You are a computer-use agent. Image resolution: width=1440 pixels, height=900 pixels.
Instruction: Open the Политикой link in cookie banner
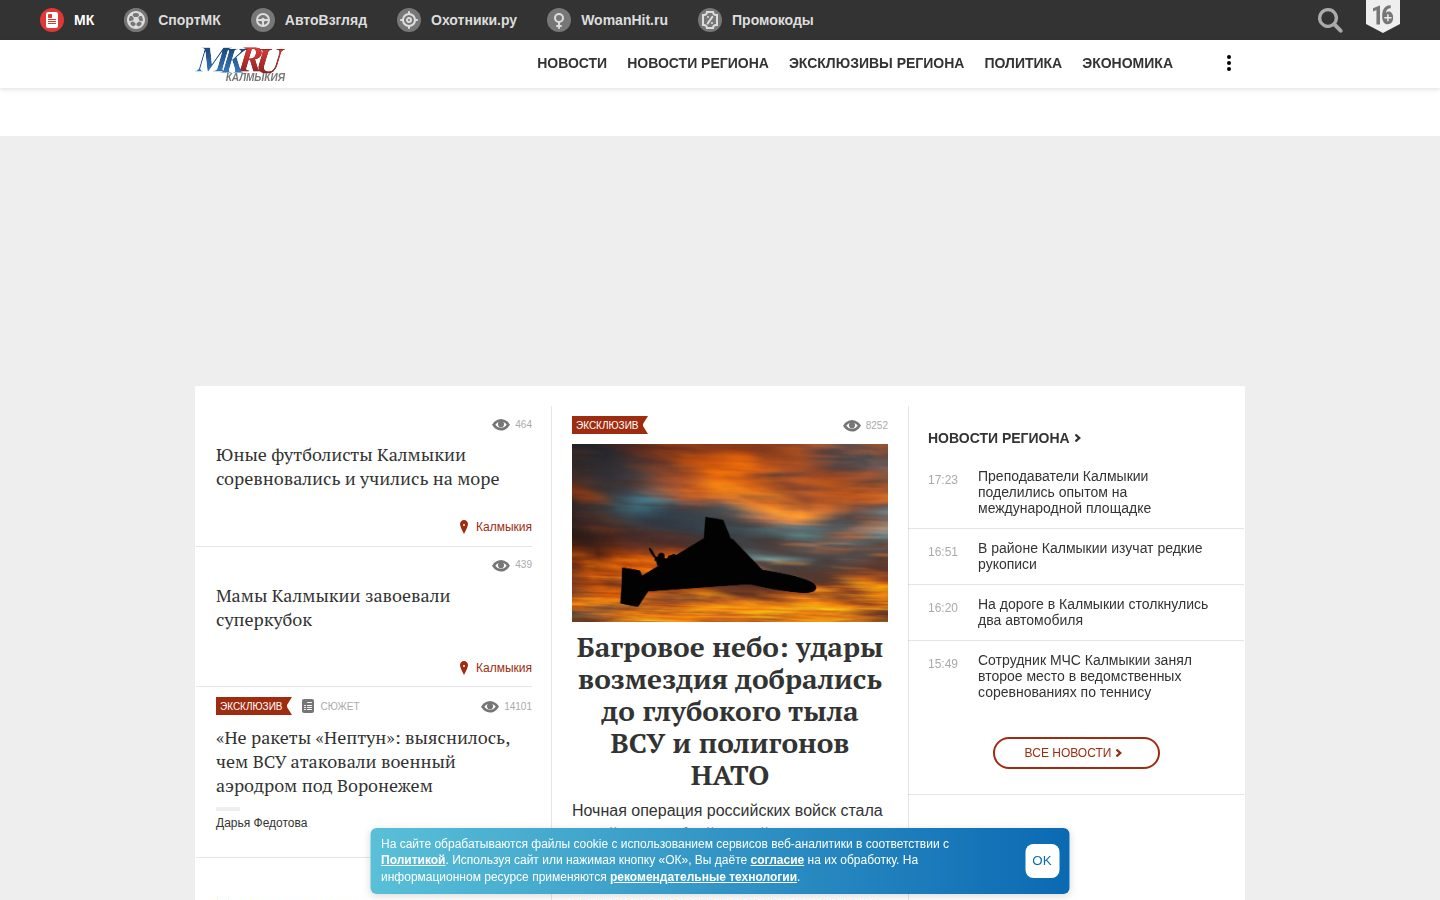click(x=413, y=860)
